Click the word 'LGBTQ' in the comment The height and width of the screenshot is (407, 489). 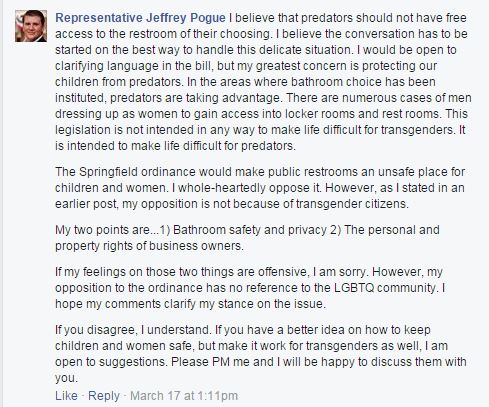354,288
